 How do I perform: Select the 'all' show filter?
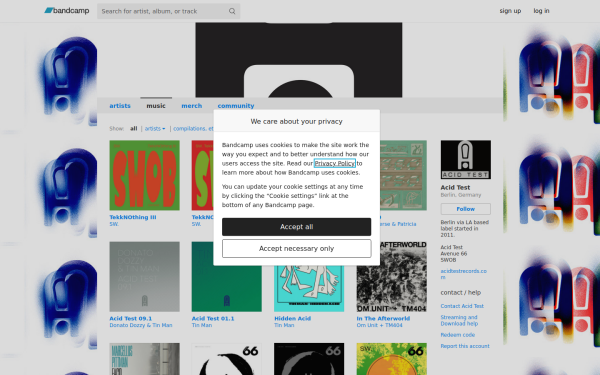(133, 129)
